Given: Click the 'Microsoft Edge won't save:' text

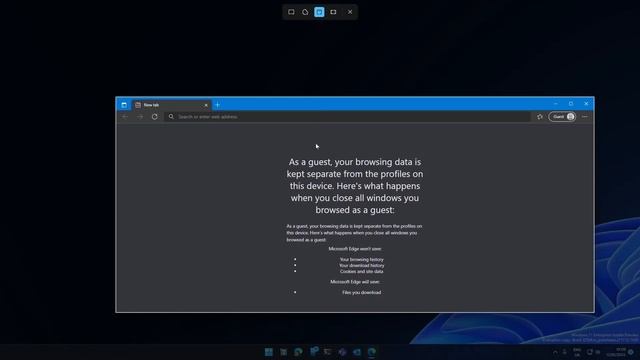Looking at the screenshot, I should click(x=355, y=249).
